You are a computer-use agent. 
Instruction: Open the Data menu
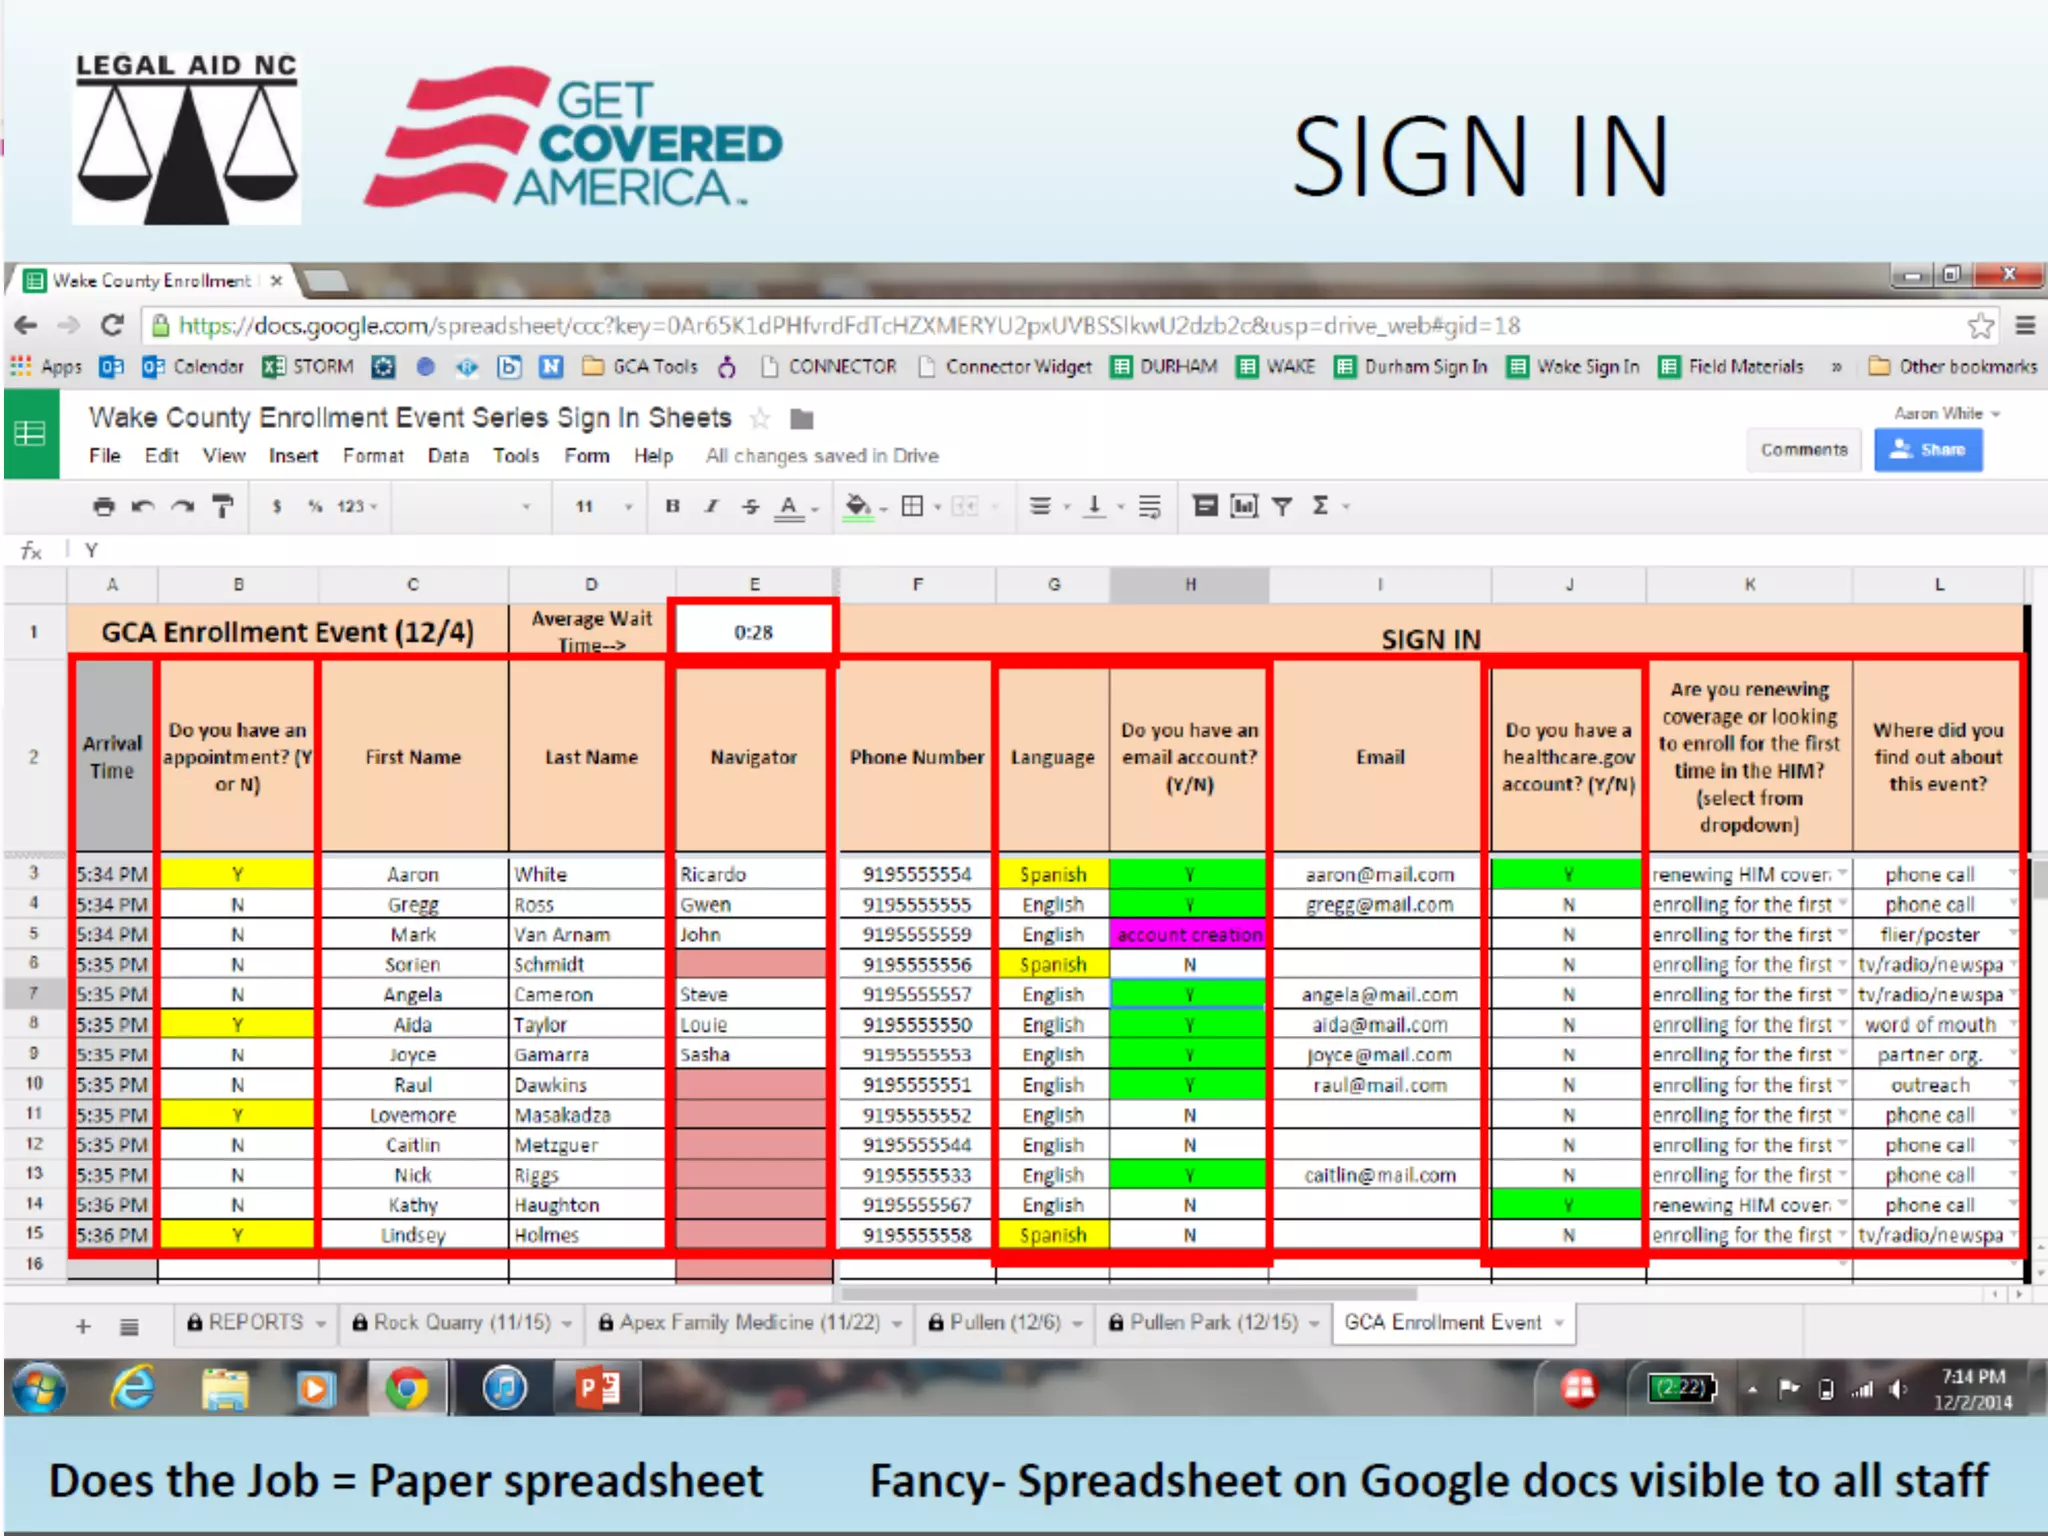448,456
